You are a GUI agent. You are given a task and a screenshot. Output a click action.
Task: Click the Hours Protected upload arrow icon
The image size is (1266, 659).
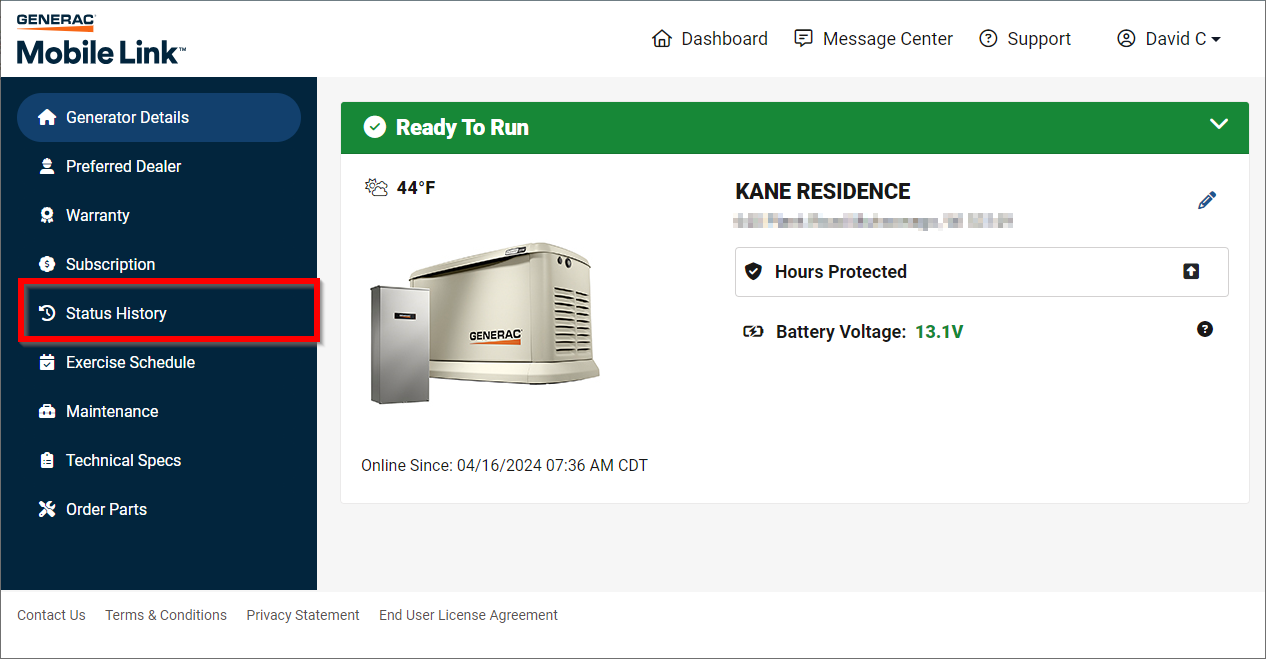pyautogui.click(x=1191, y=271)
